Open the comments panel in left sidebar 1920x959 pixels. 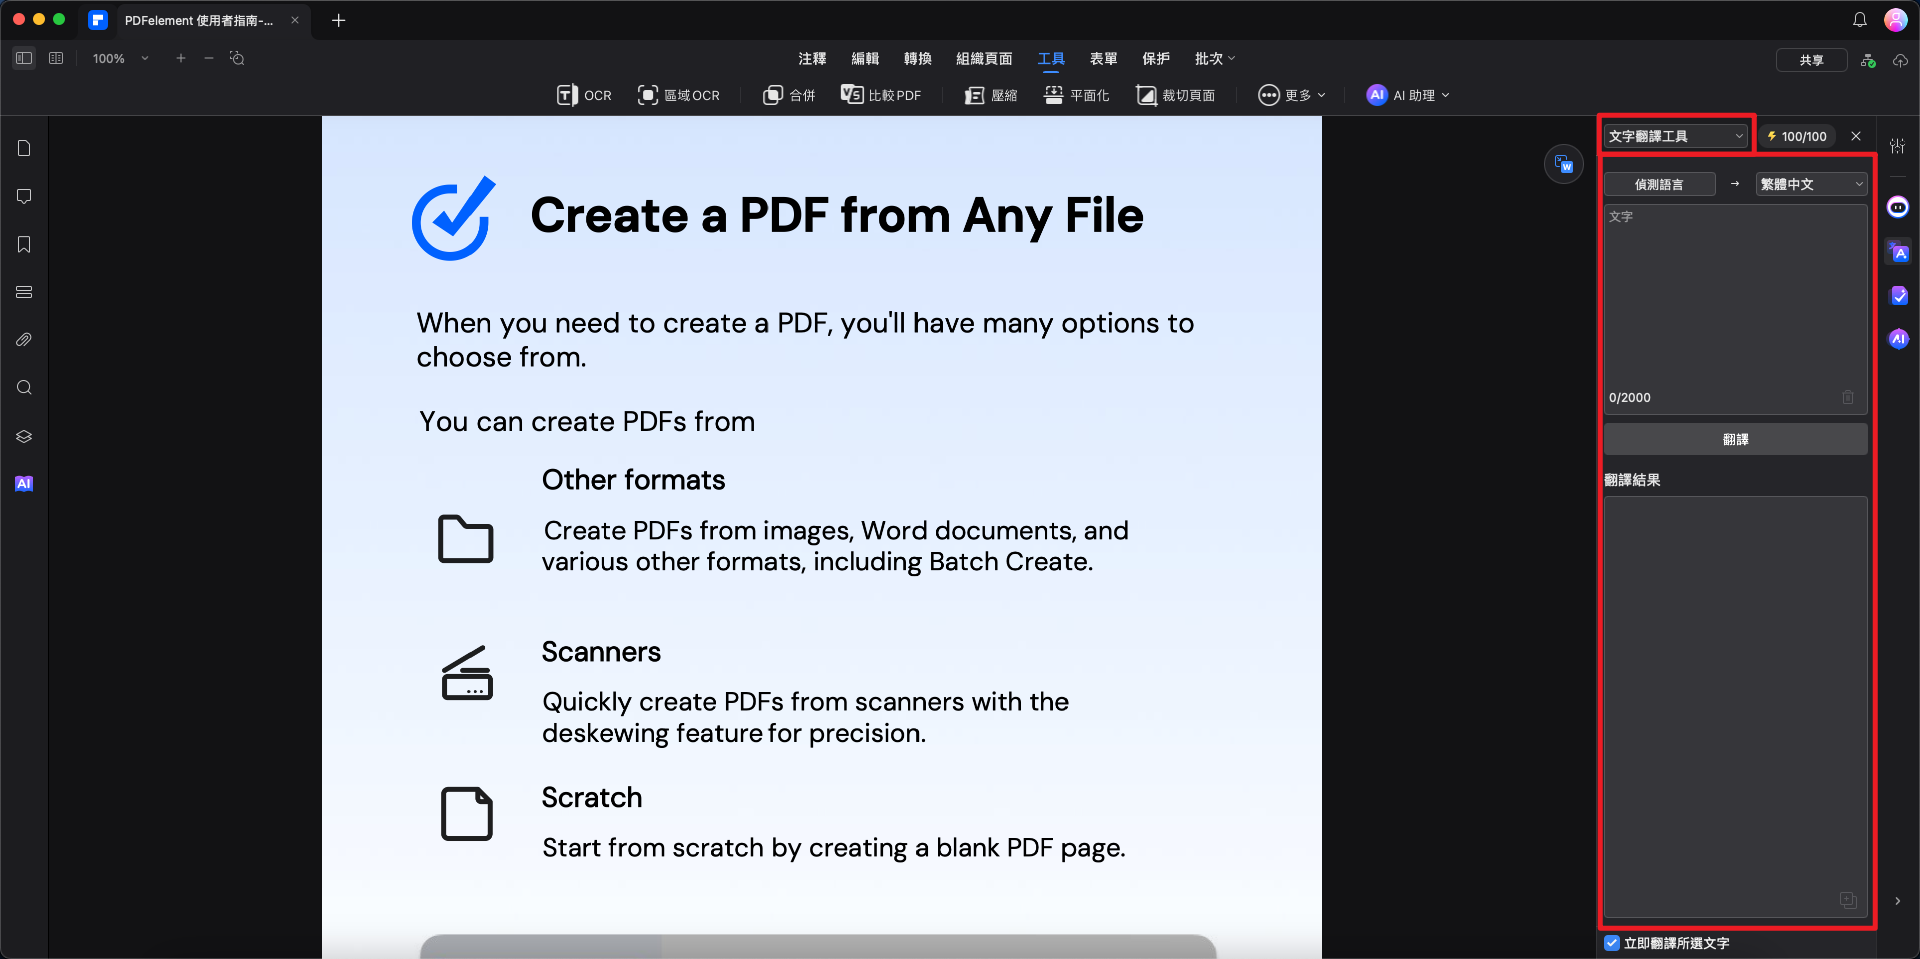pos(24,196)
